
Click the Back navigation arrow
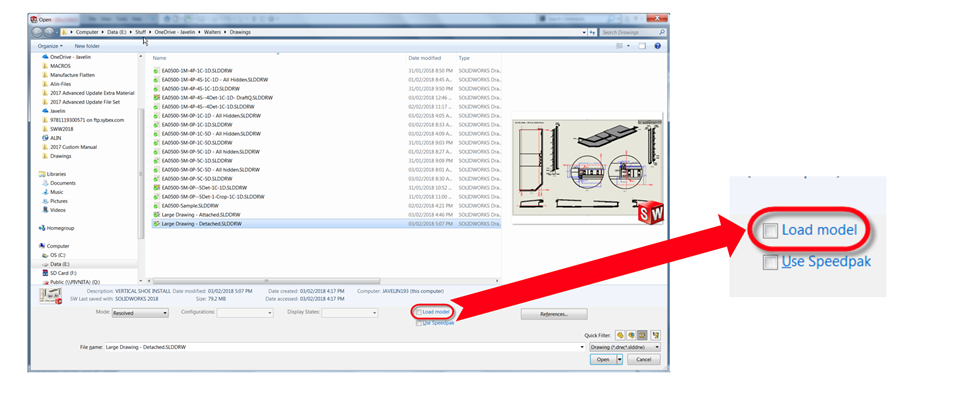36,32
